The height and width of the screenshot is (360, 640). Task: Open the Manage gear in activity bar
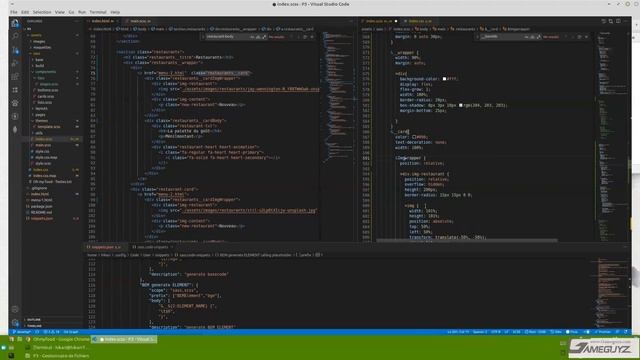(15, 322)
